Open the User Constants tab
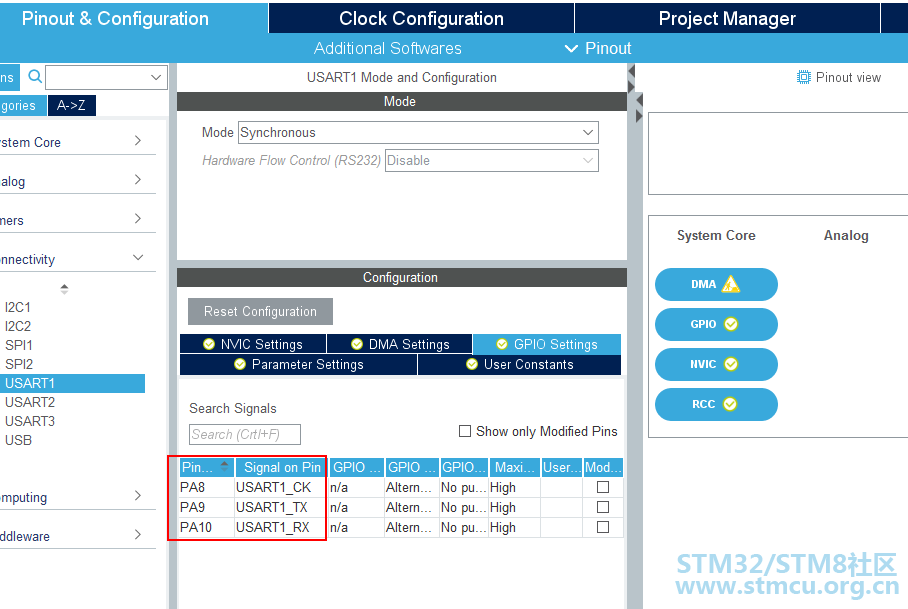The height and width of the screenshot is (609, 908). click(519, 364)
